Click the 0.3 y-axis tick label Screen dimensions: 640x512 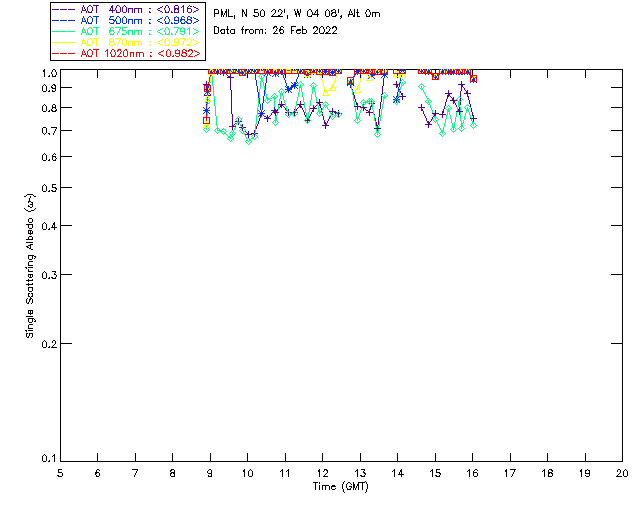(x=49, y=275)
